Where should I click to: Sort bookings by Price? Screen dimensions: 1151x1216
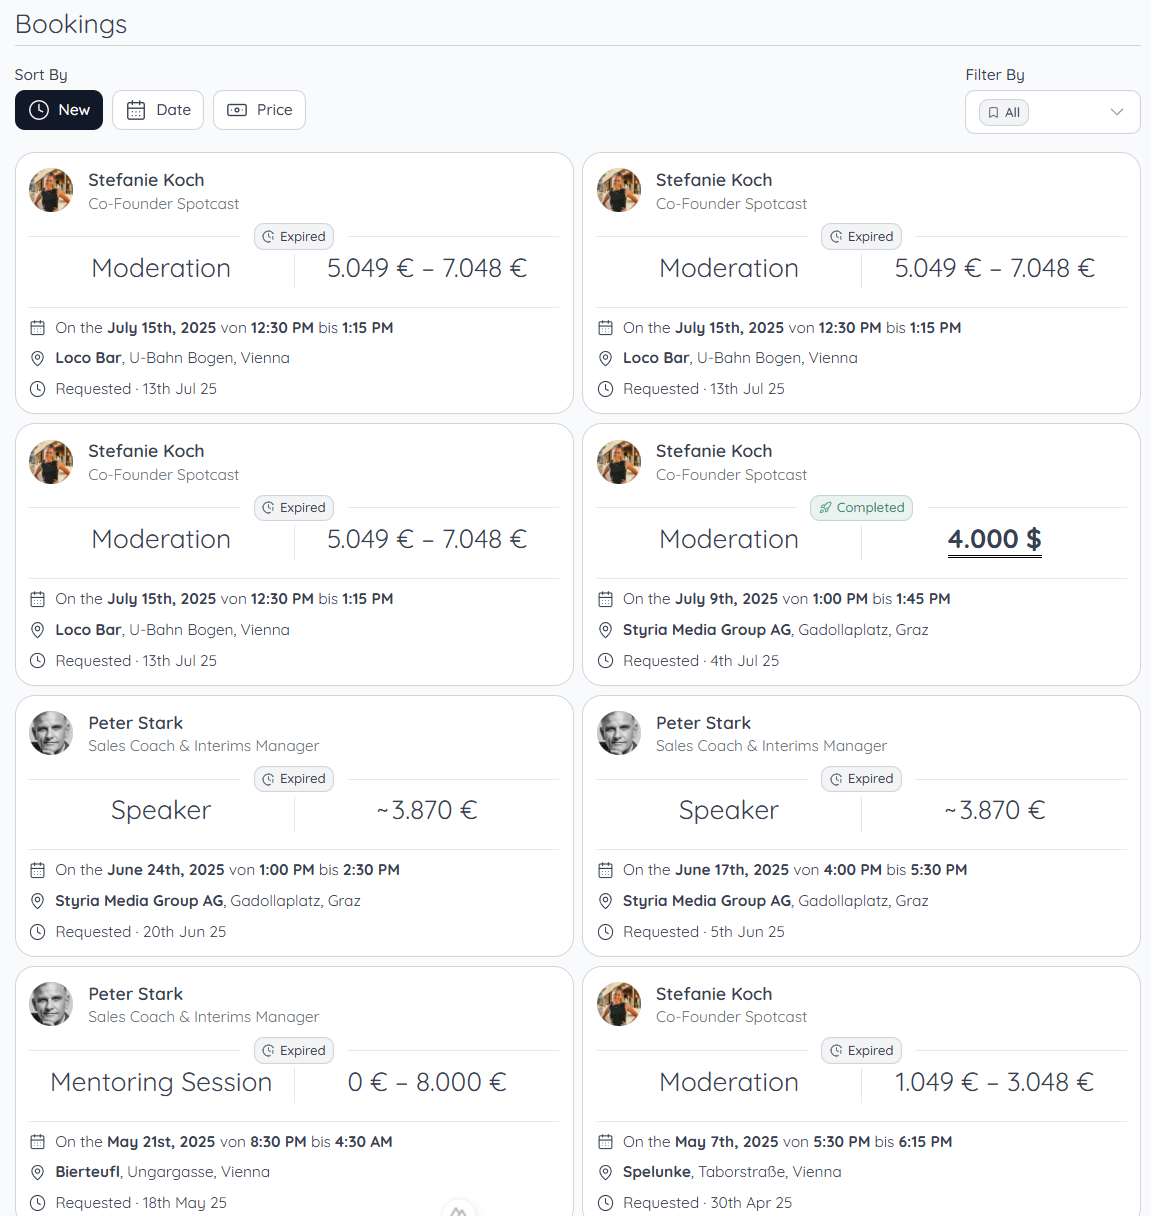pos(259,110)
